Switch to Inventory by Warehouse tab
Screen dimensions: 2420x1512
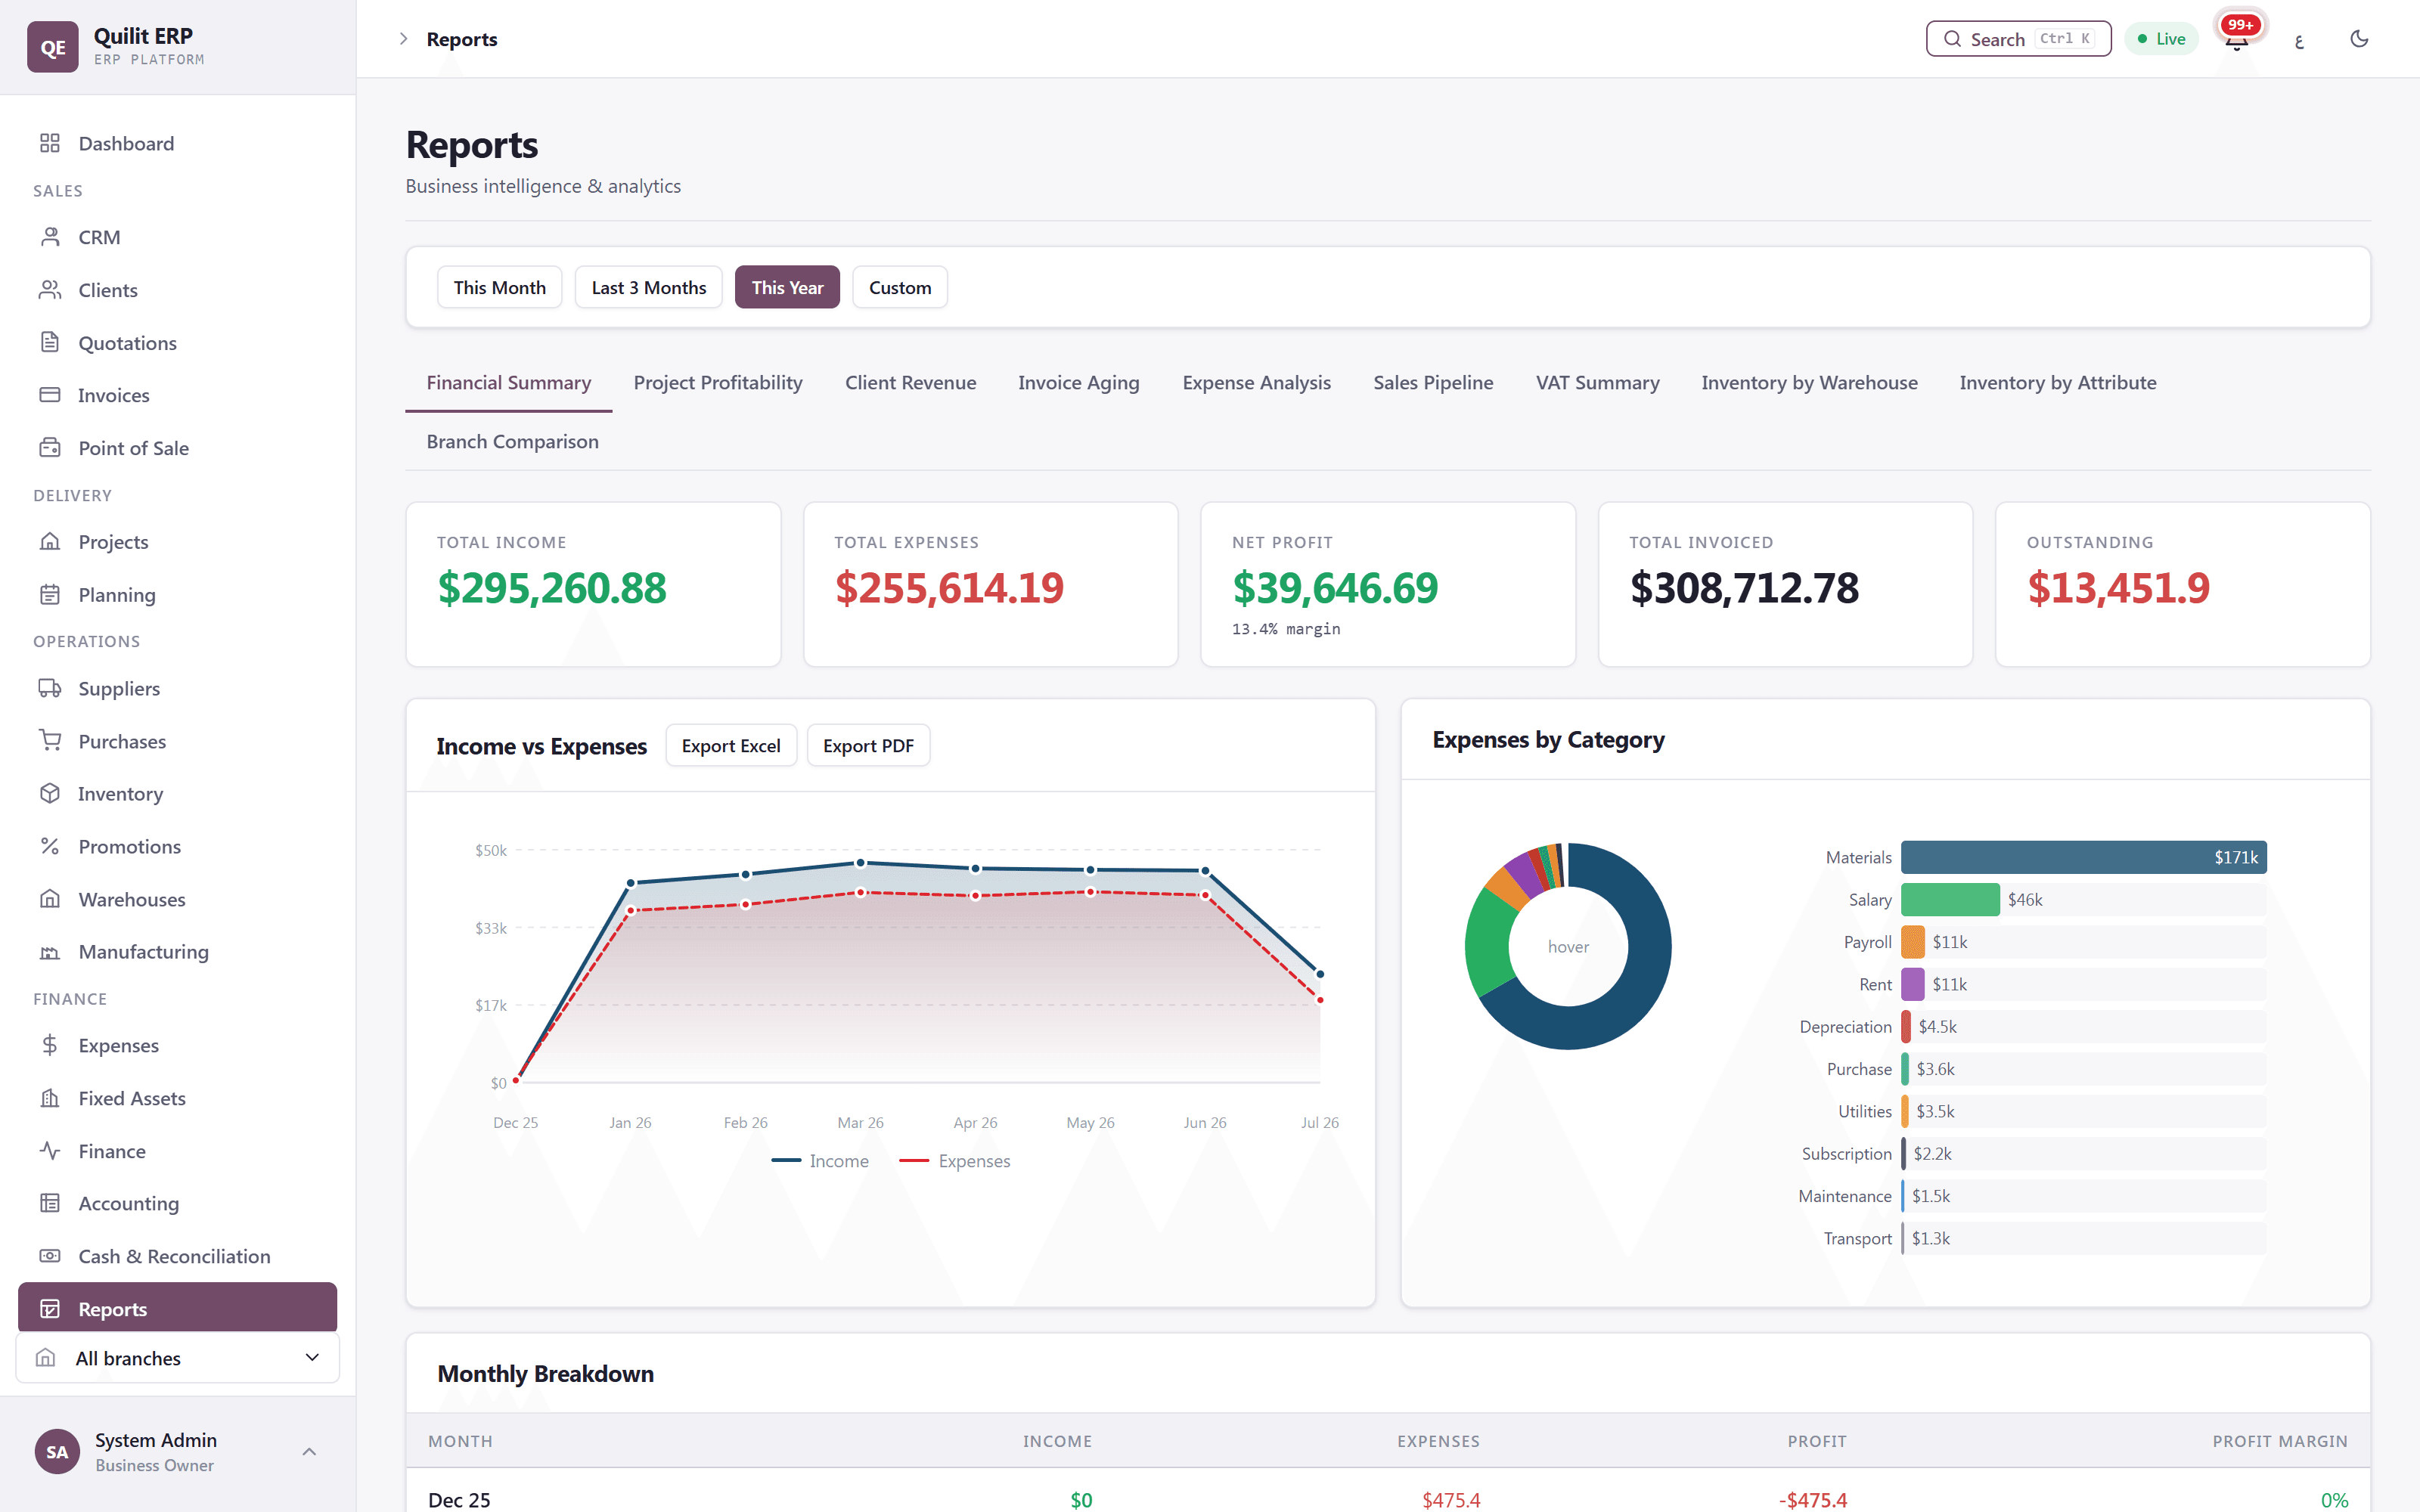1809,383
